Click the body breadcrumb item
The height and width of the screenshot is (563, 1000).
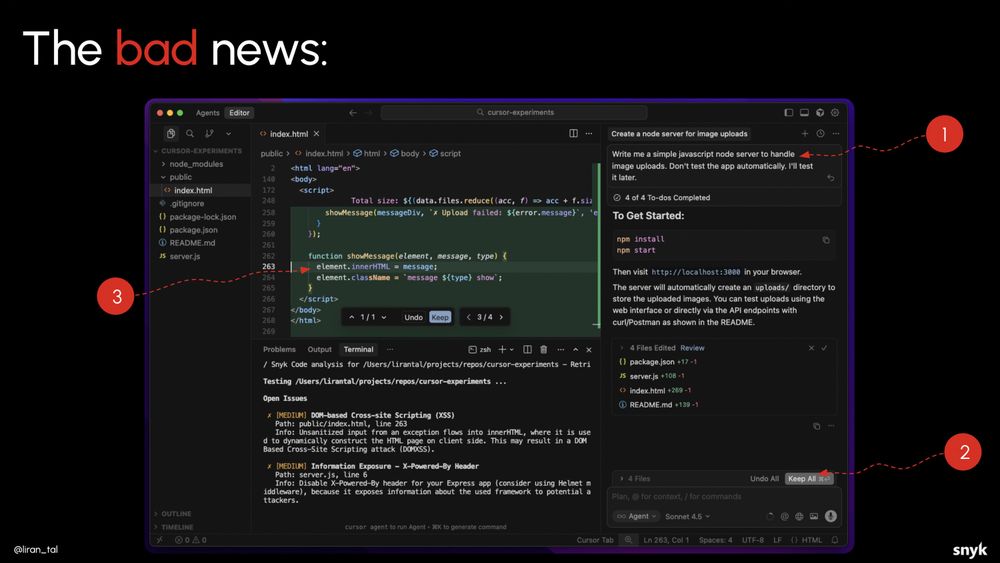(x=405, y=154)
